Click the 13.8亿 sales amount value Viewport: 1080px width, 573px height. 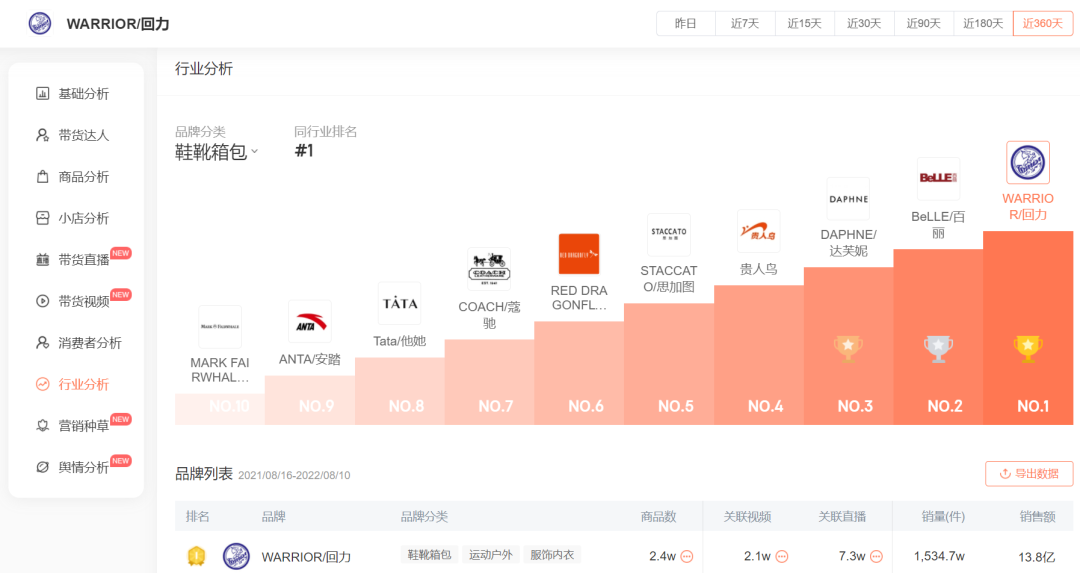[x=1037, y=557]
